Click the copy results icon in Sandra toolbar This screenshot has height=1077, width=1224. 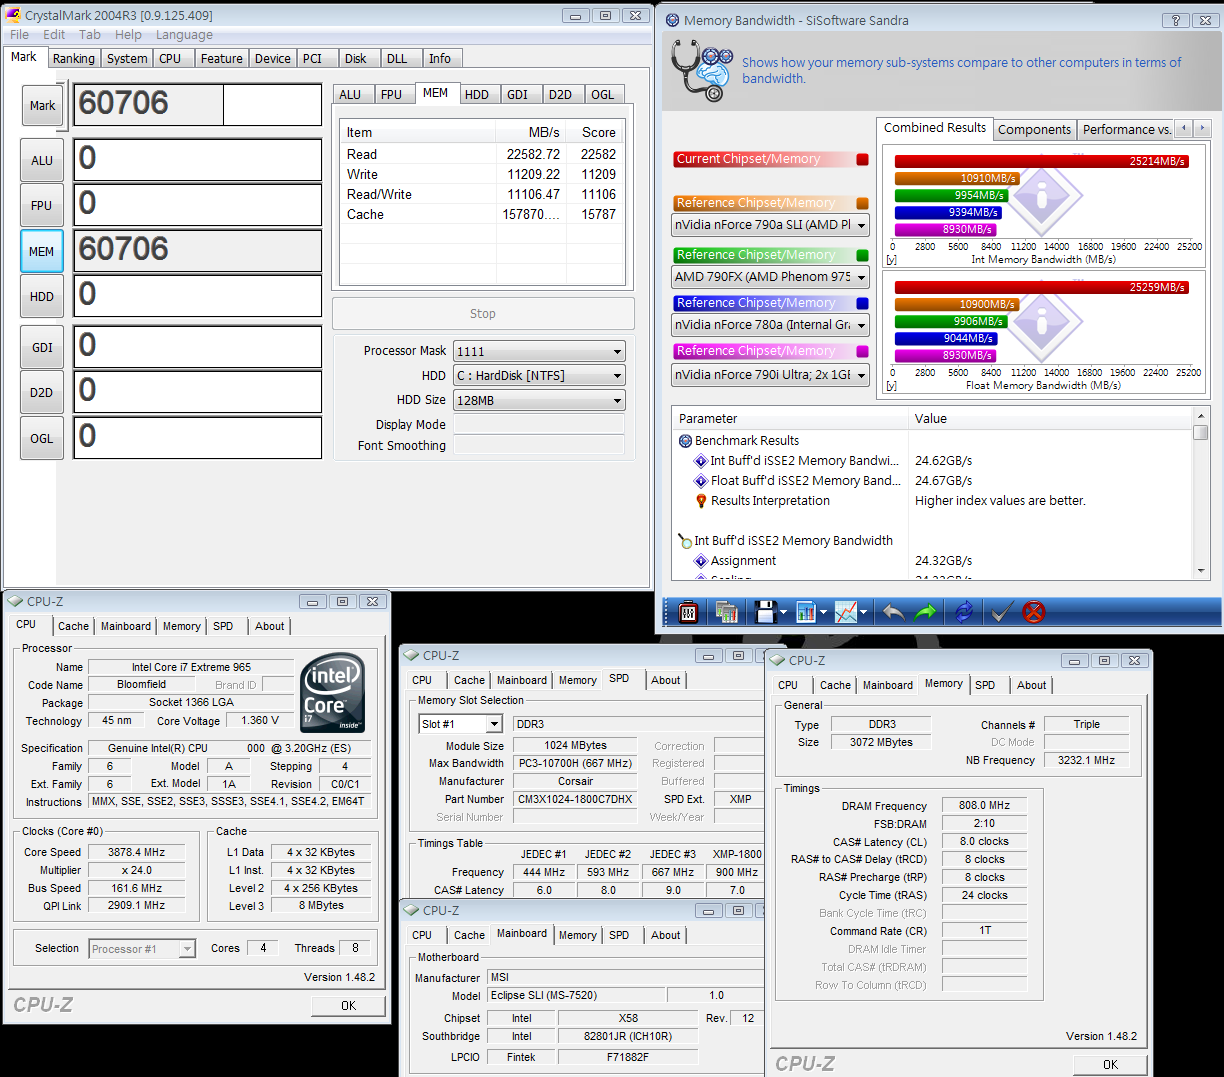727,612
